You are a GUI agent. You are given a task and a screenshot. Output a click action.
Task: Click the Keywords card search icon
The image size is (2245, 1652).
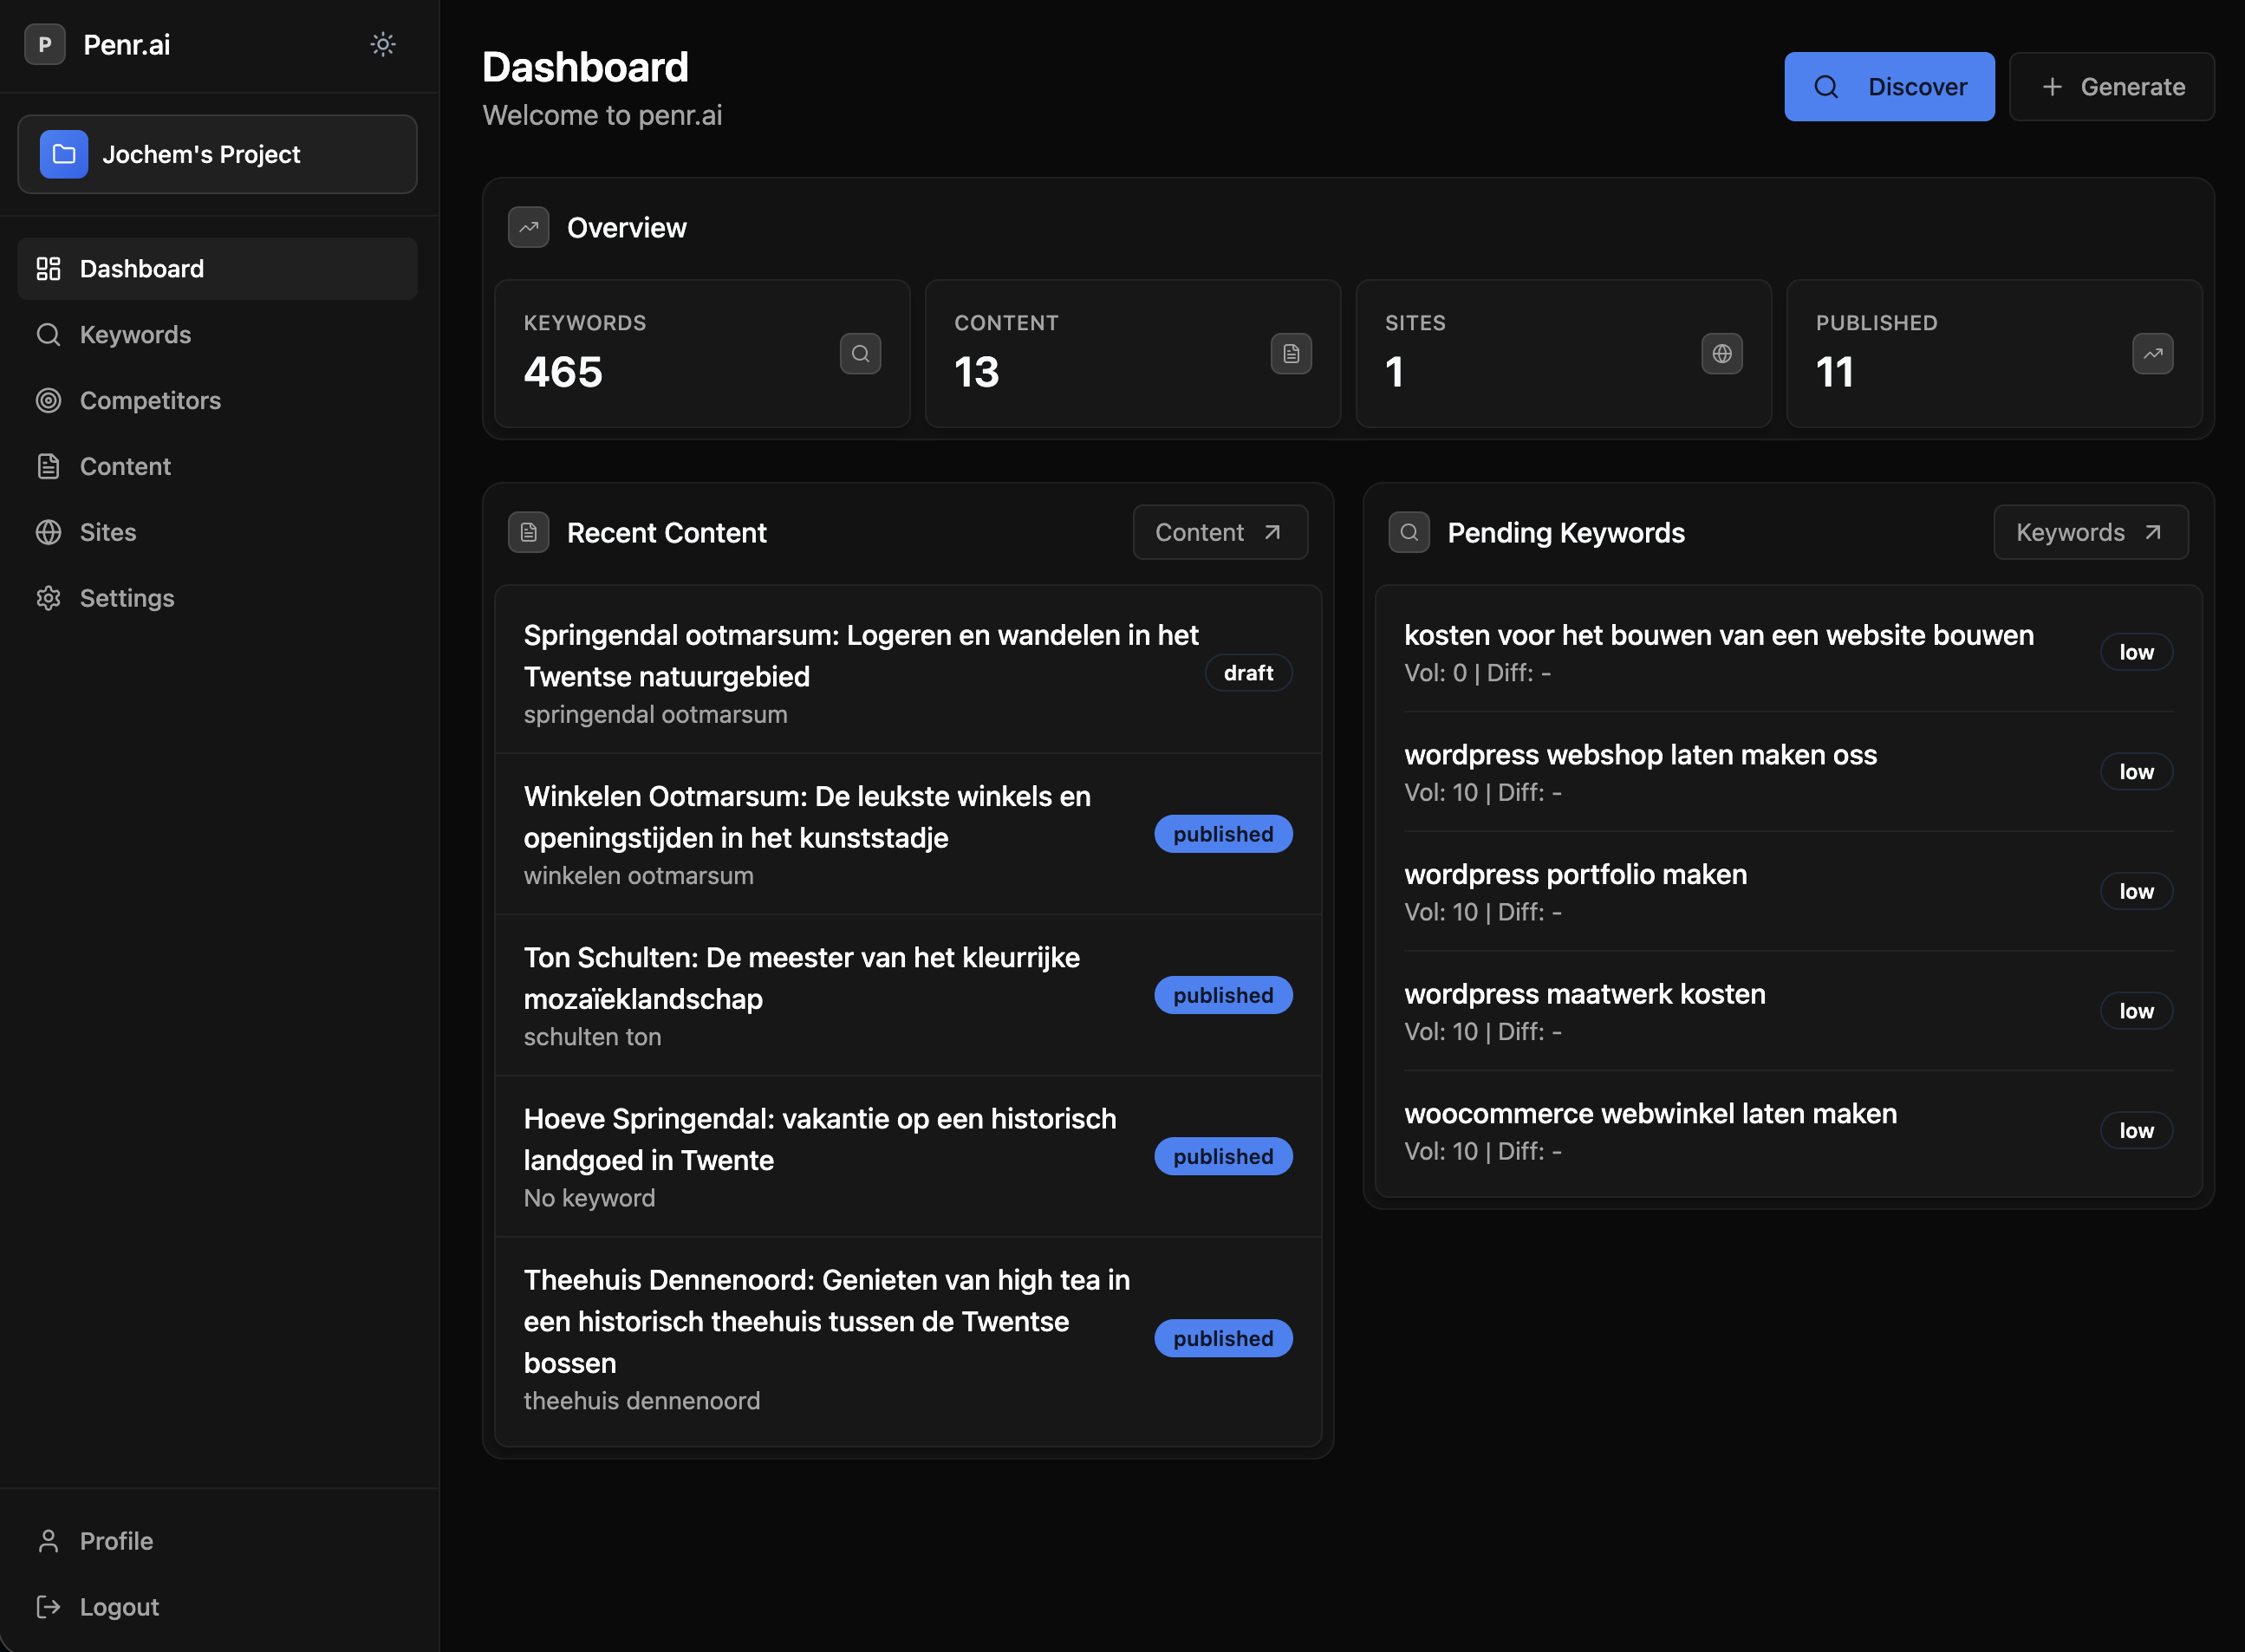[x=860, y=354]
